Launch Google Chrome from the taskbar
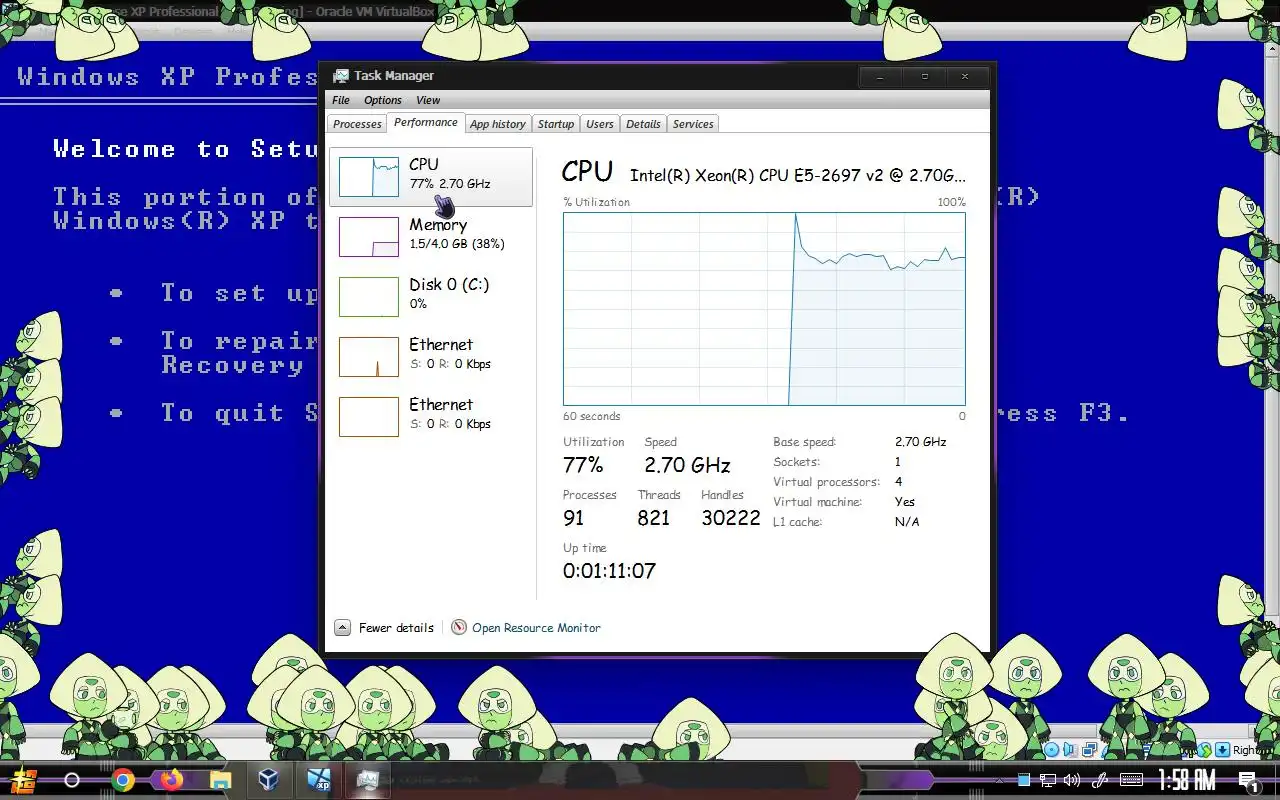 pyautogui.click(x=123, y=780)
